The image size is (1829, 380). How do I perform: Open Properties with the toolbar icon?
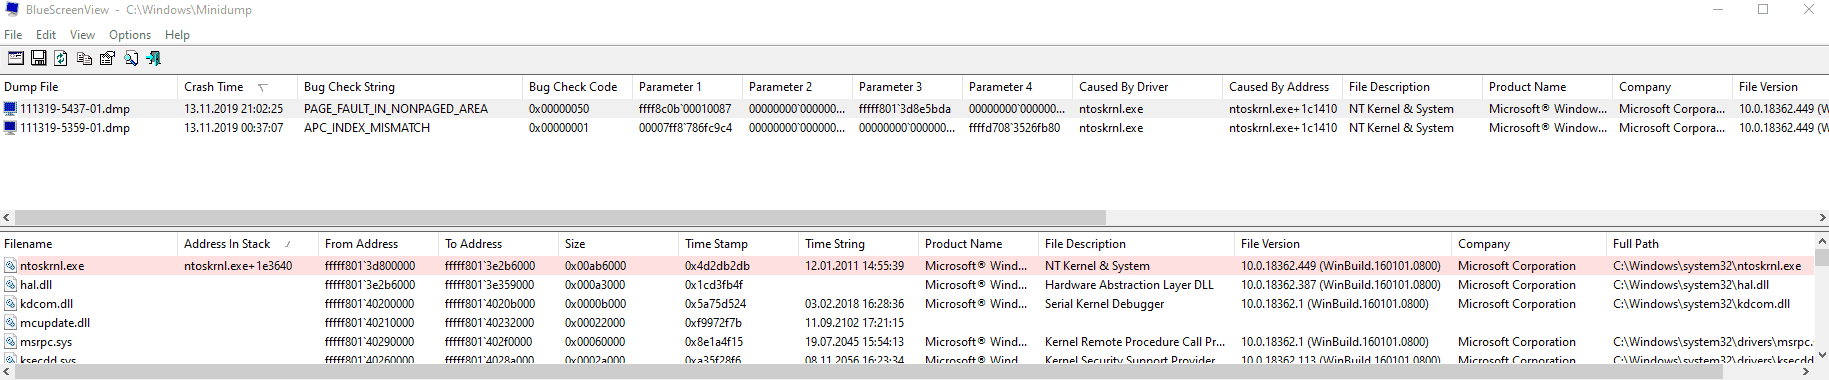tap(107, 58)
